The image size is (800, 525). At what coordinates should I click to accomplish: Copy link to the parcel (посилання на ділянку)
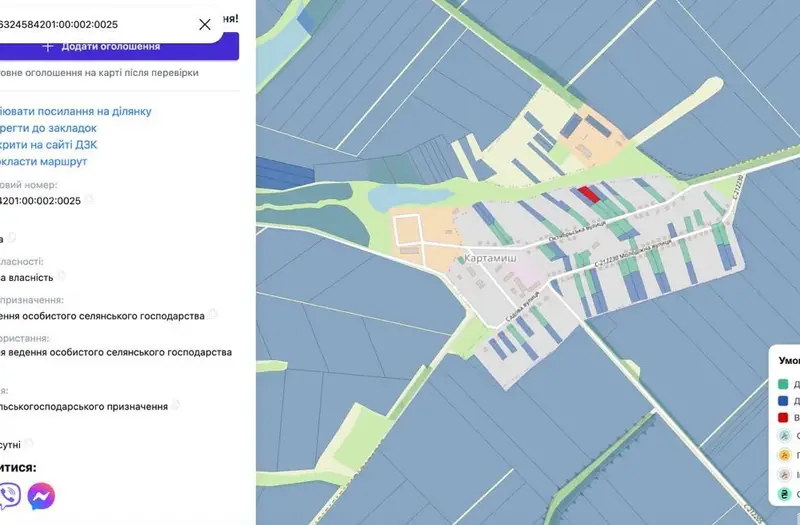click(76, 111)
